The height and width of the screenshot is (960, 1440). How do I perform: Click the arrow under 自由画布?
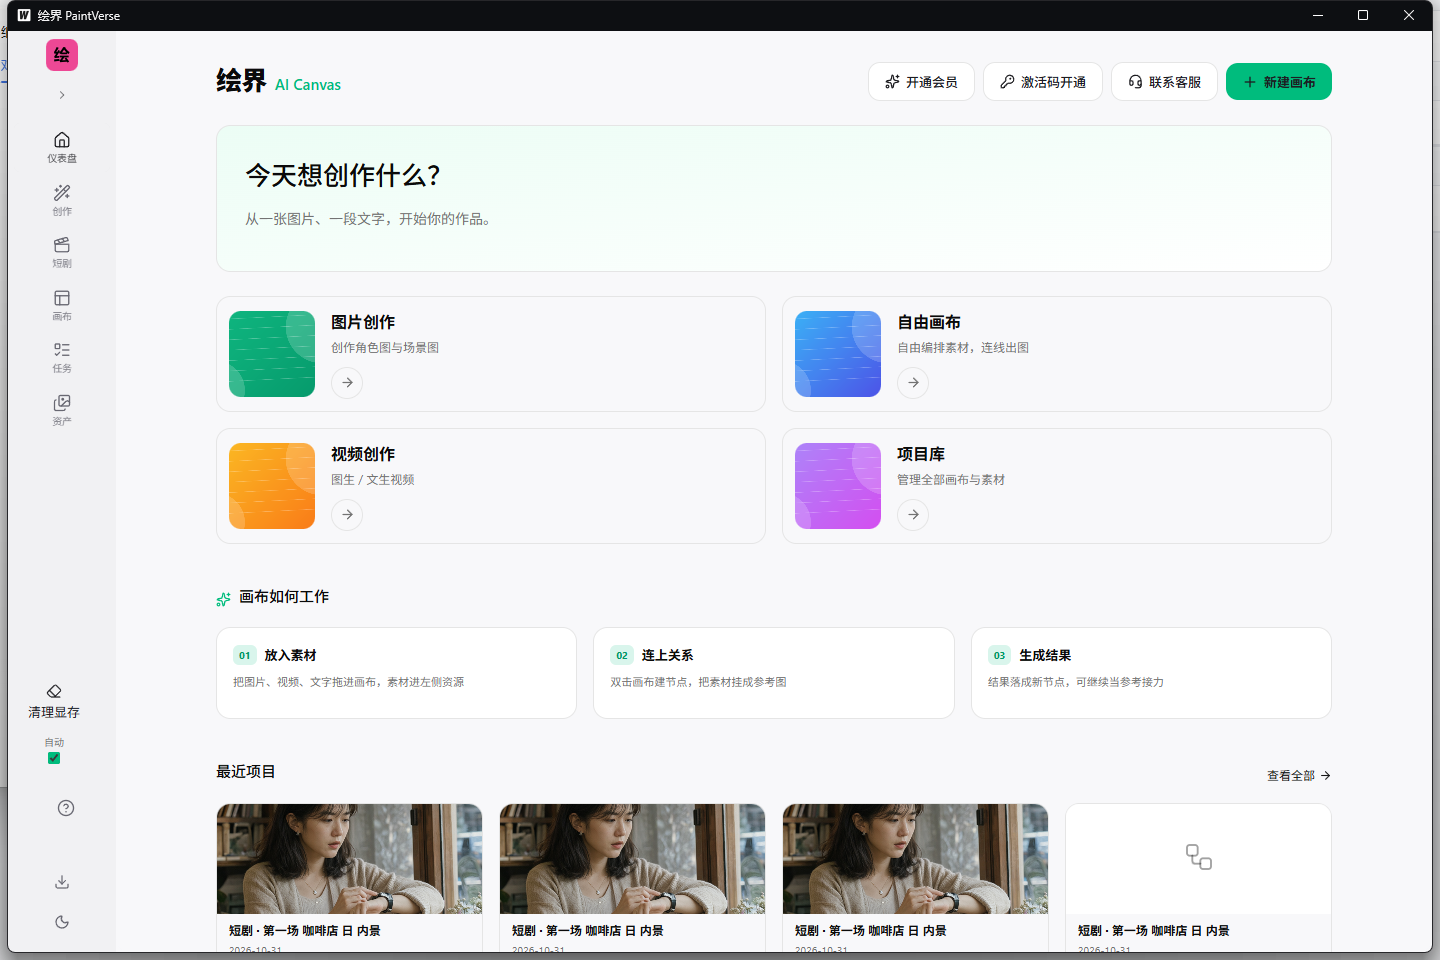pos(913,383)
